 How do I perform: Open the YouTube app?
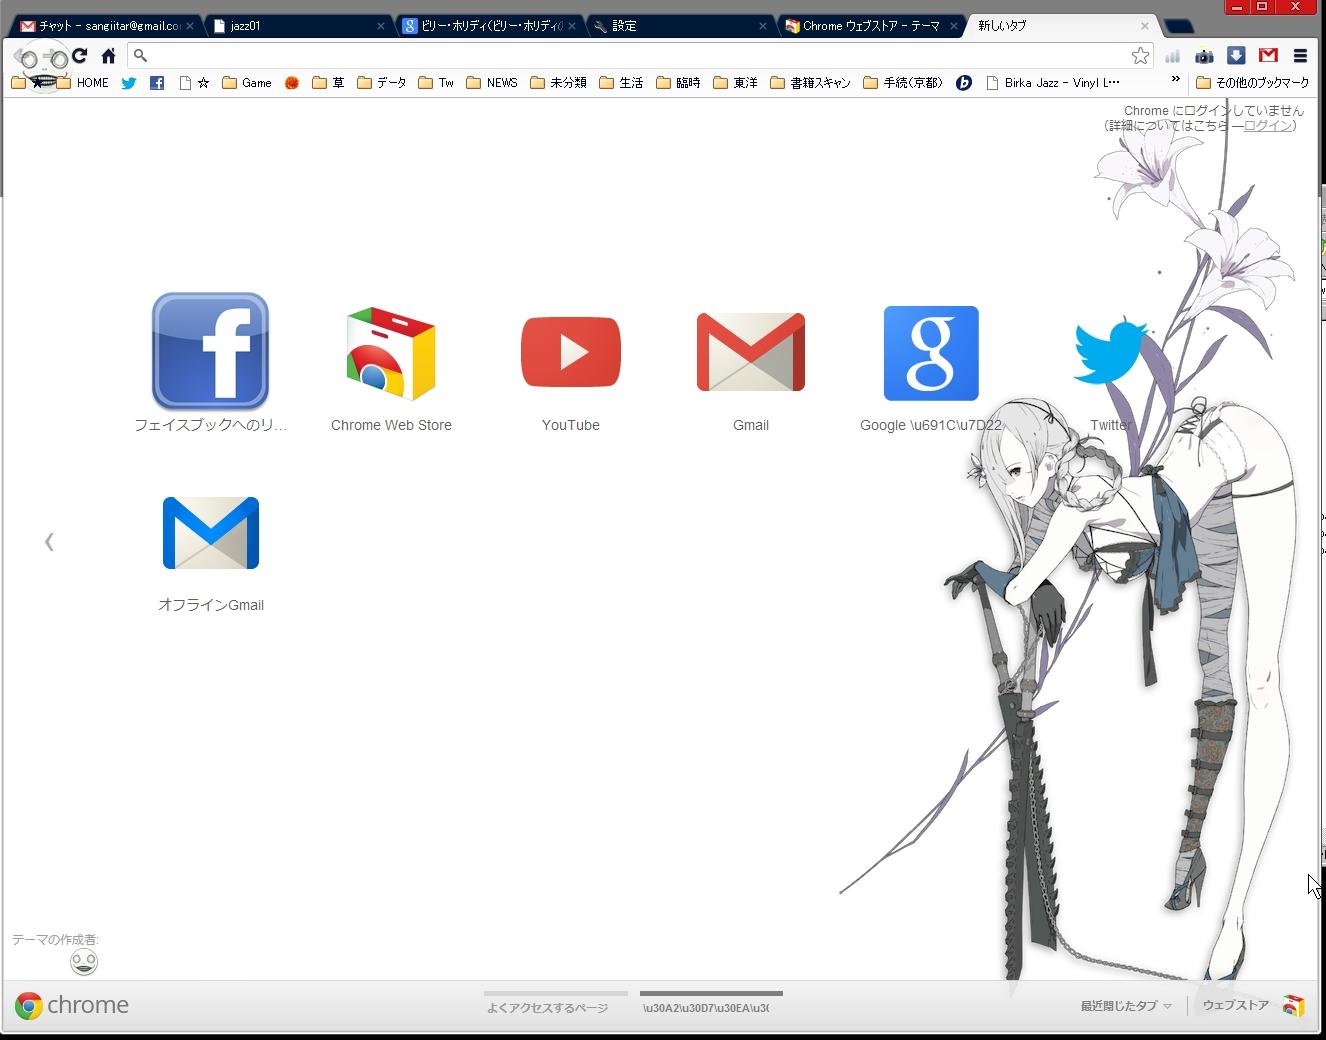571,352
